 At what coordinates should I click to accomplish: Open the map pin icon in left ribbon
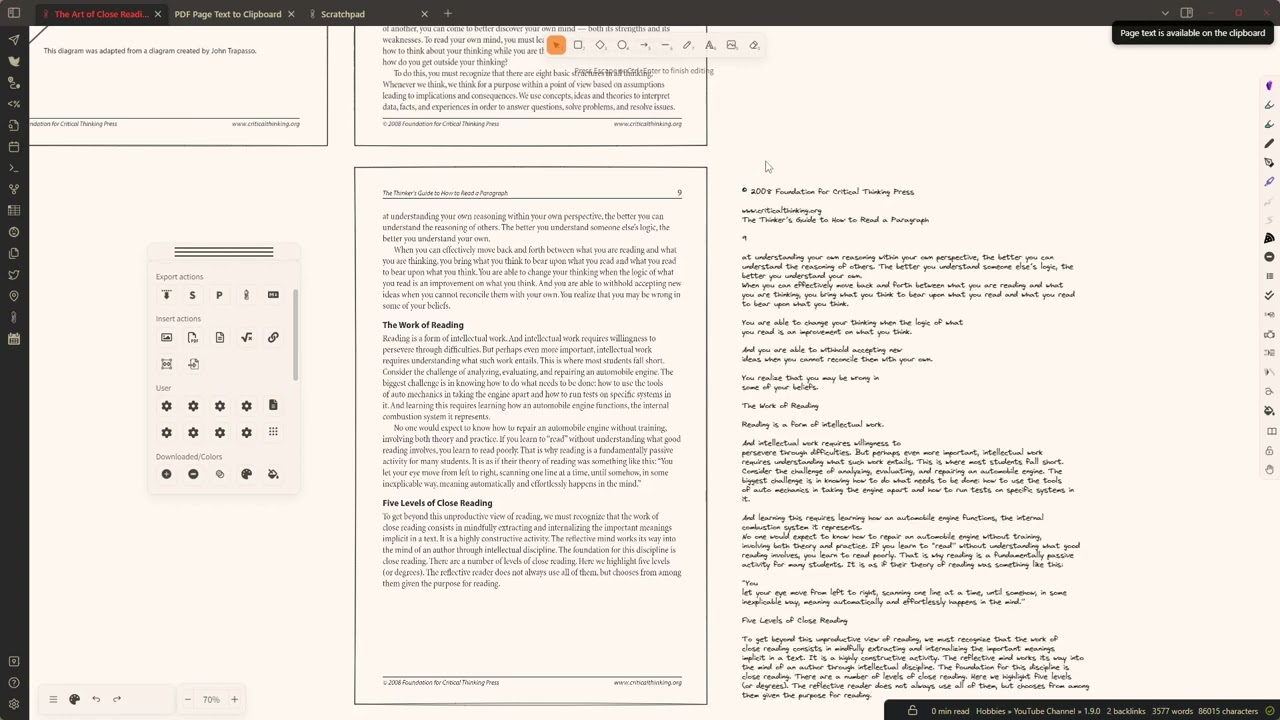(14, 296)
